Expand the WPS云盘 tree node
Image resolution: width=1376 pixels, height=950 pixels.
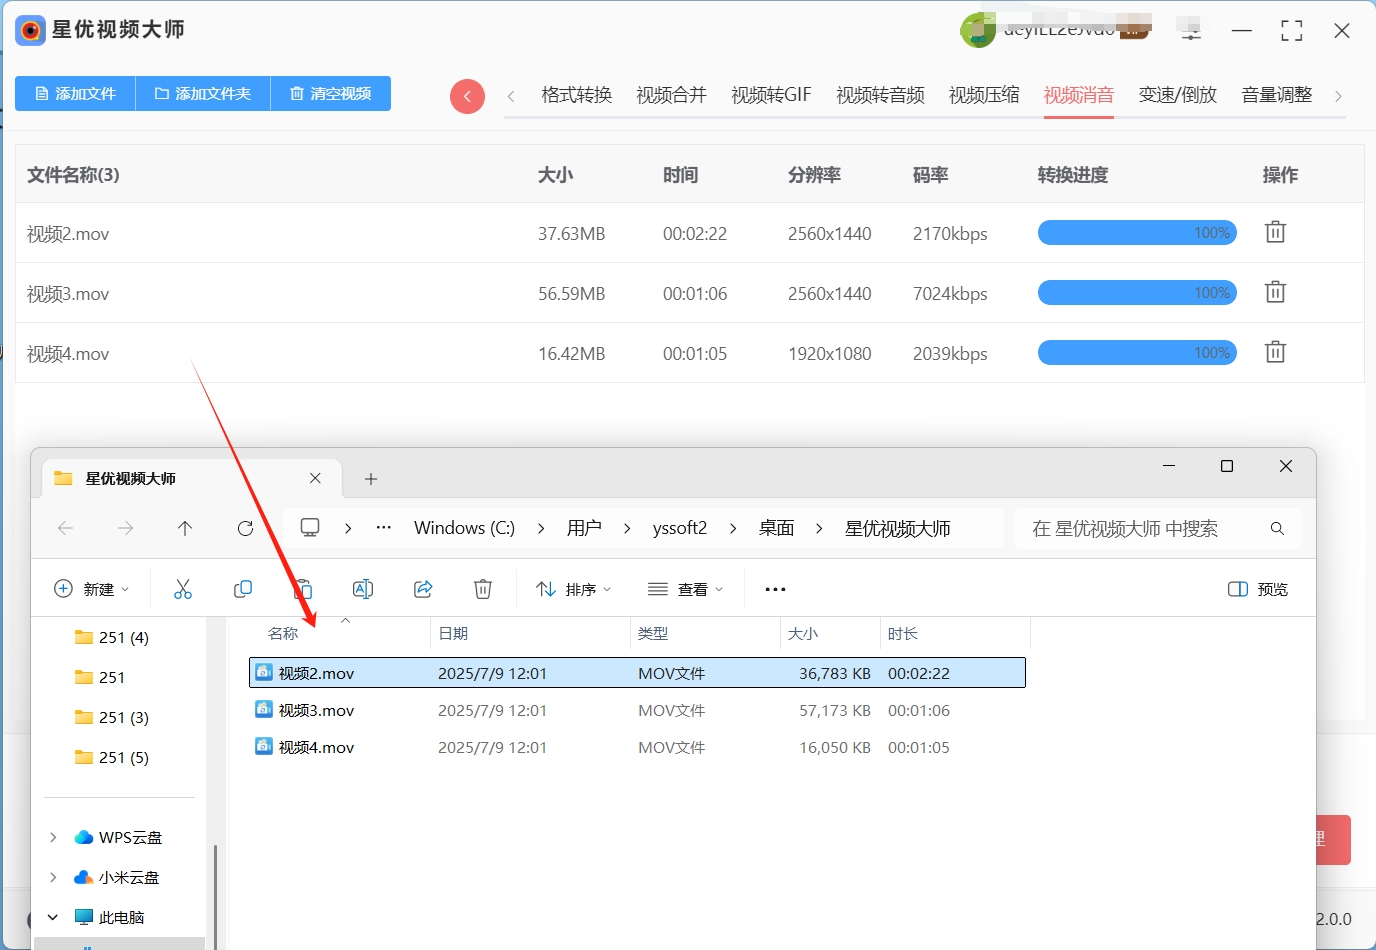[x=53, y=837]
